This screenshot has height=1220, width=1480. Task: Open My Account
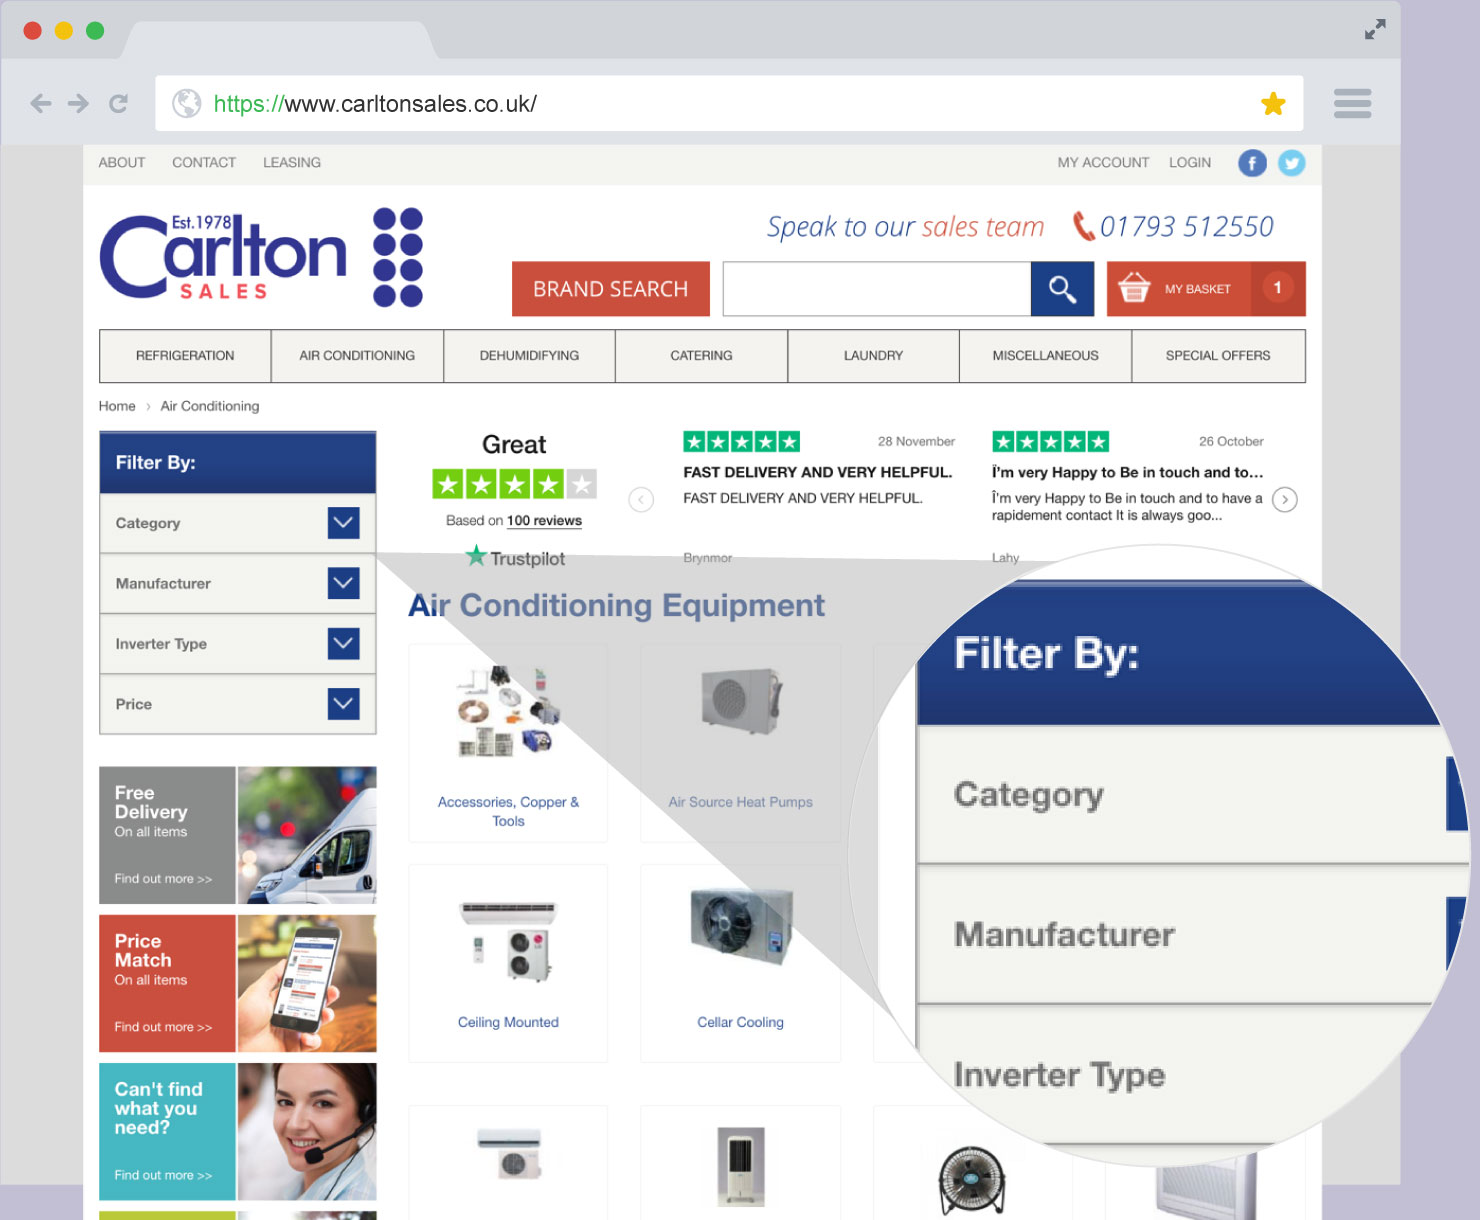pyautogui.click(x=1103, y=163)
